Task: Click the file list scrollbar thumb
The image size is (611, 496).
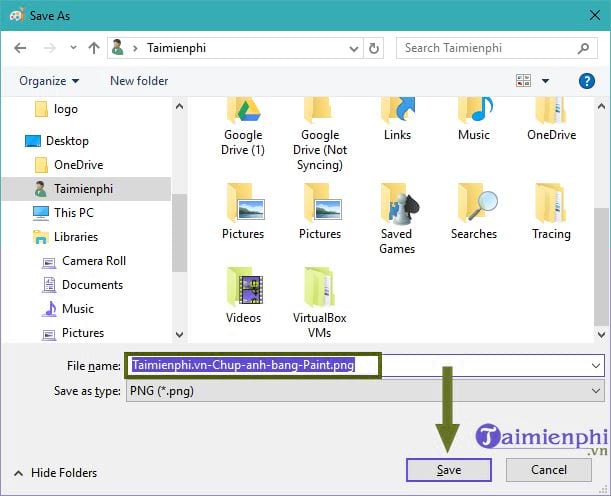Action: tap(601, 267)
